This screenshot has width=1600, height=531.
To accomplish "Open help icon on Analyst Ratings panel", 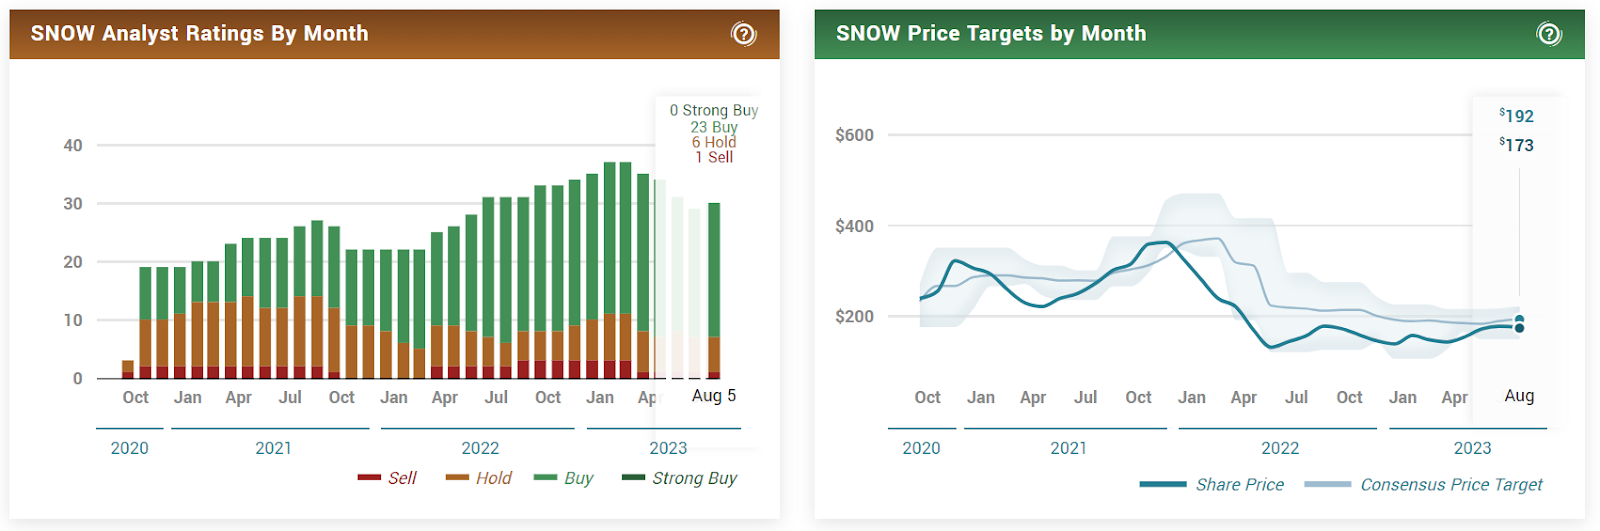I will pos(743,34).
